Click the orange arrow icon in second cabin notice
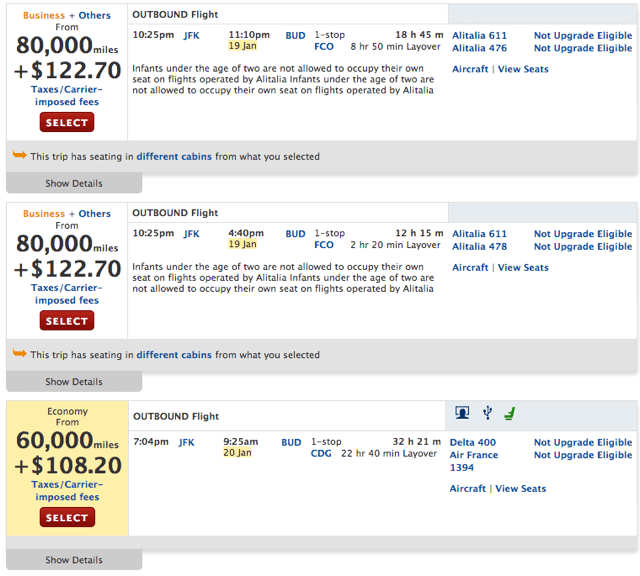Screen dimensions: 640x576 coord(20,353)
